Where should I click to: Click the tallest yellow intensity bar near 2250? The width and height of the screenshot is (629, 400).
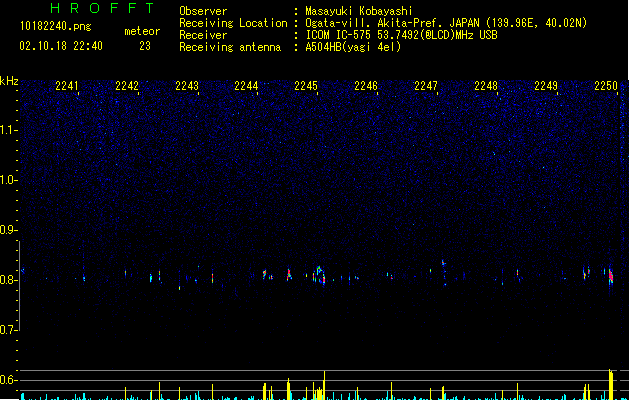pos(611,384)
